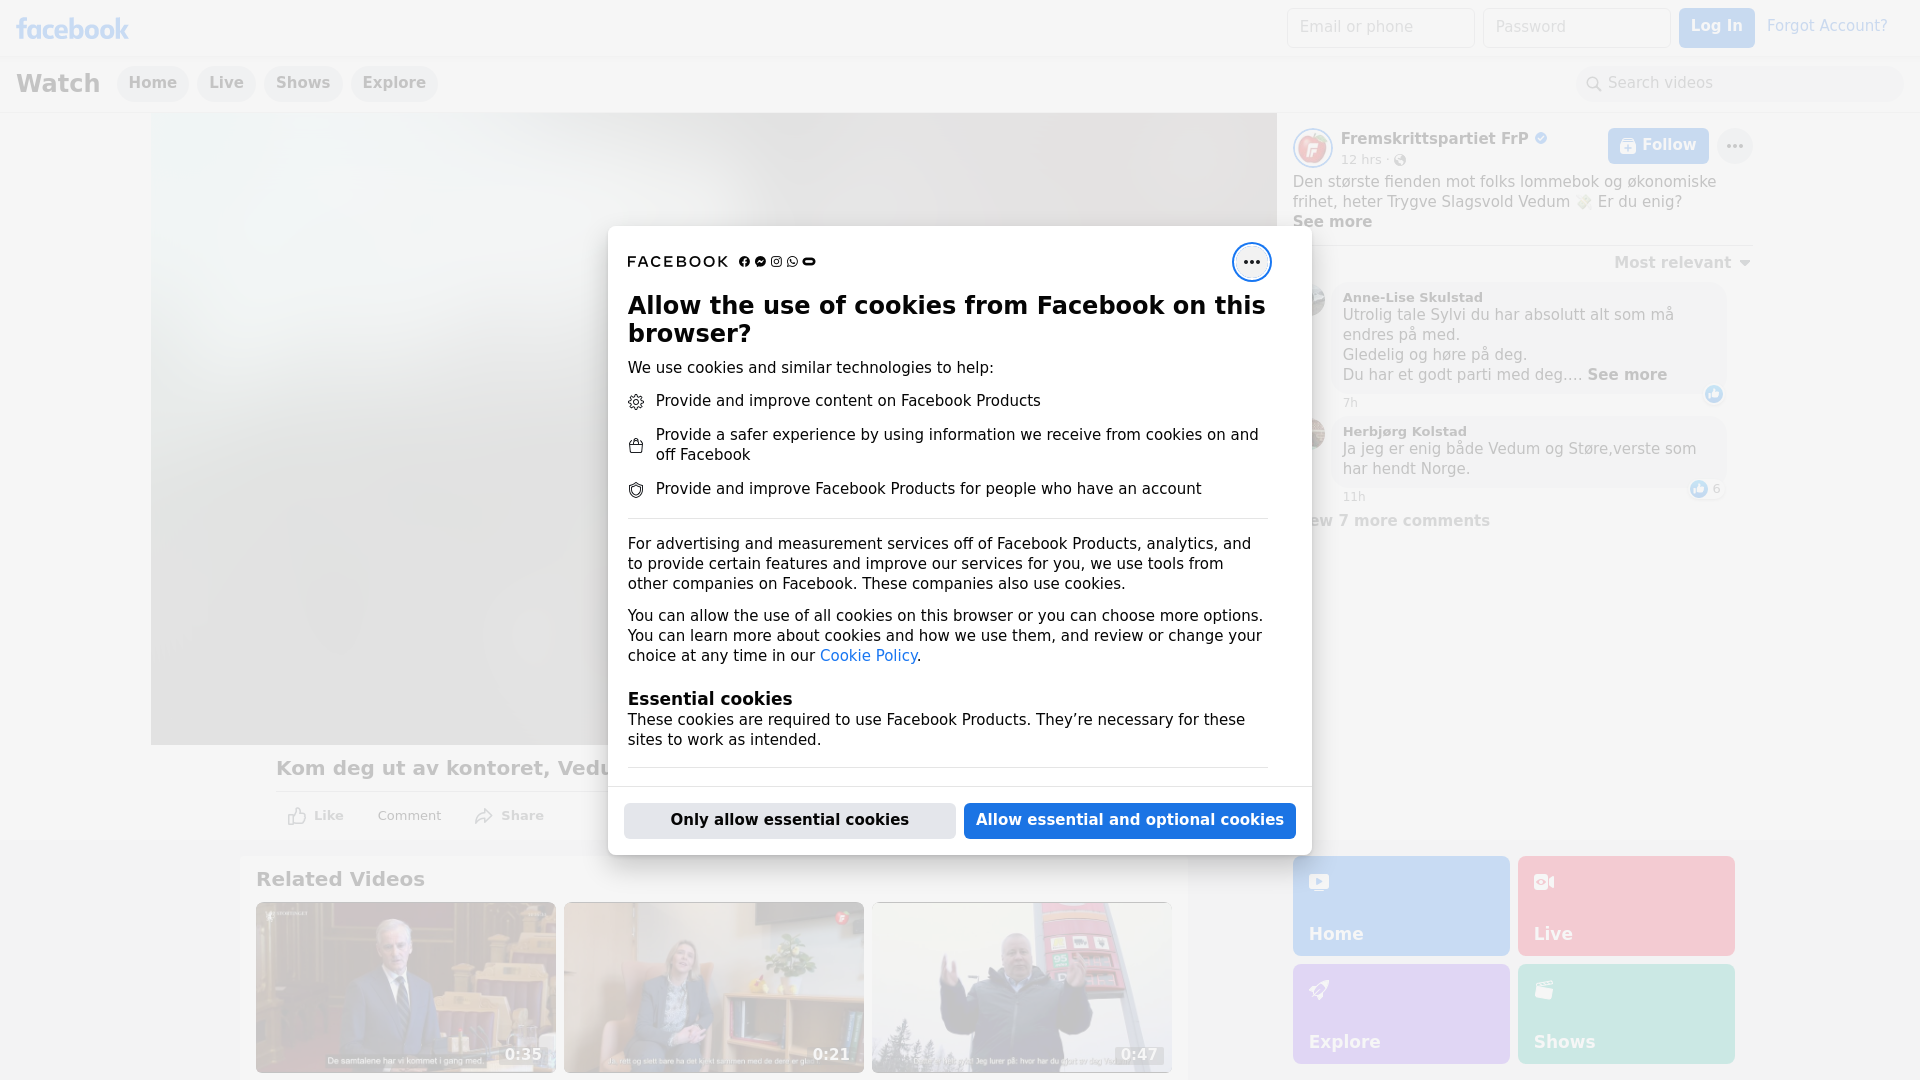This screenshot has height=1080, width=1920.
Task: Open the related video lasting 0:21
Action: coord(714,988)
